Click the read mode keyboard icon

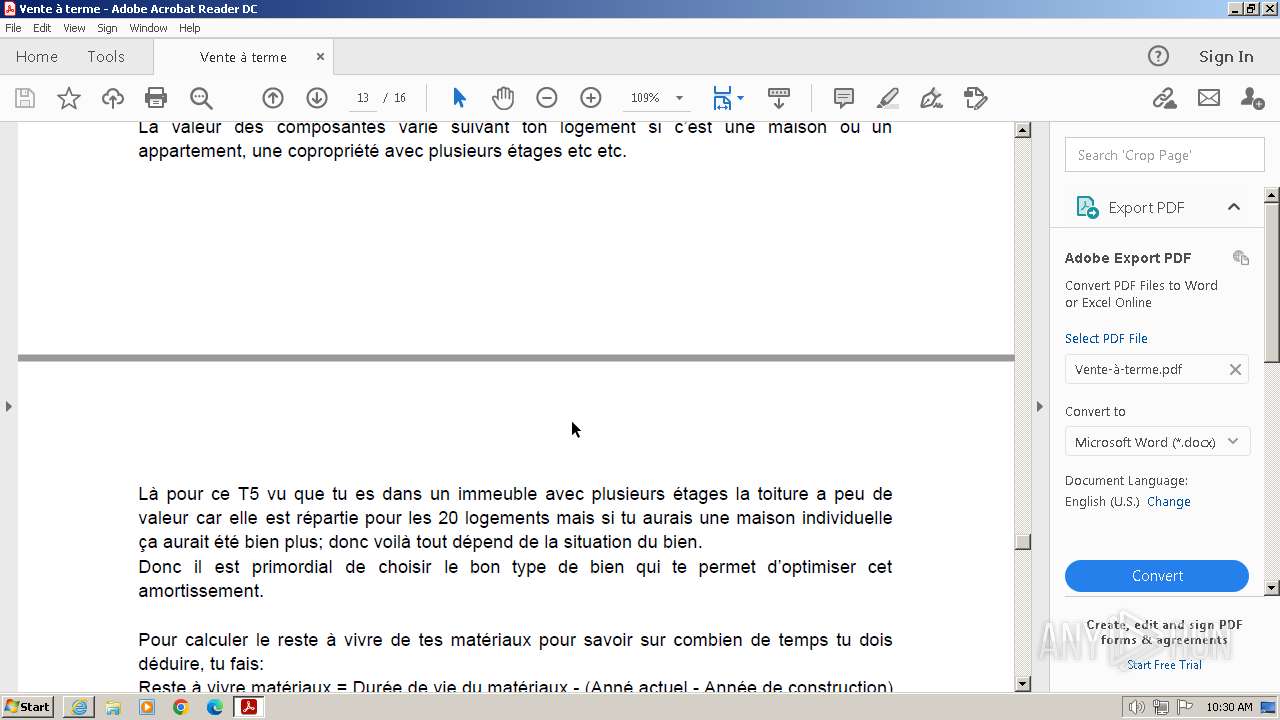[779, 98]
